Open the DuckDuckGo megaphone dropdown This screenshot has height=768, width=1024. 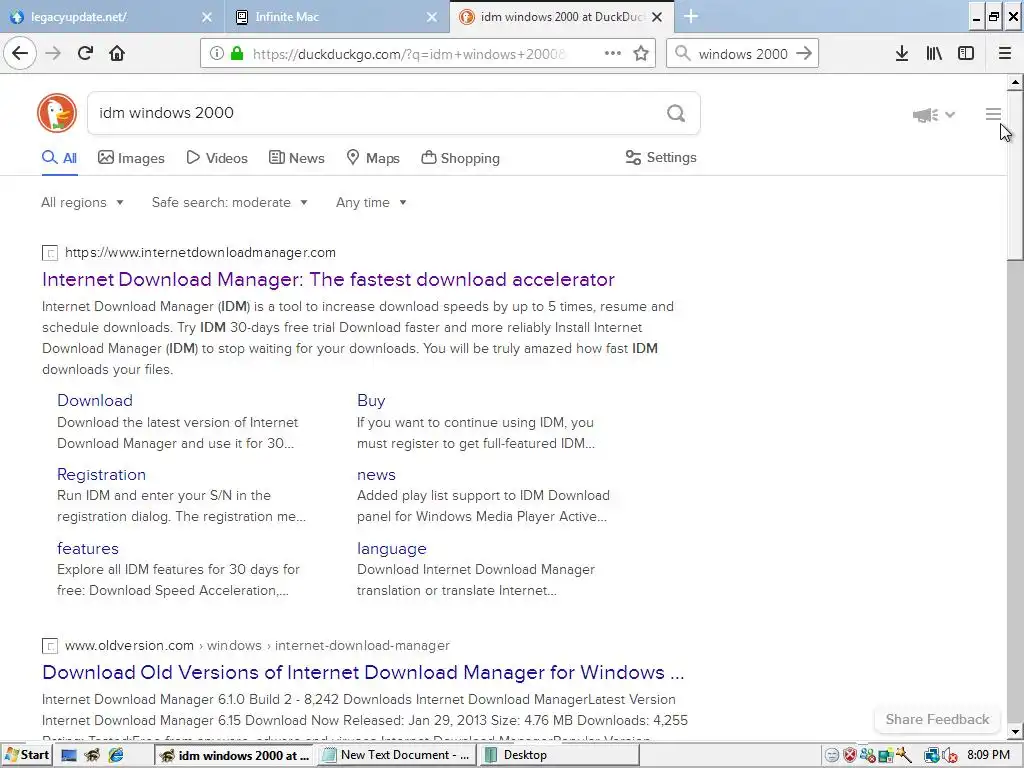coord(934,115)
